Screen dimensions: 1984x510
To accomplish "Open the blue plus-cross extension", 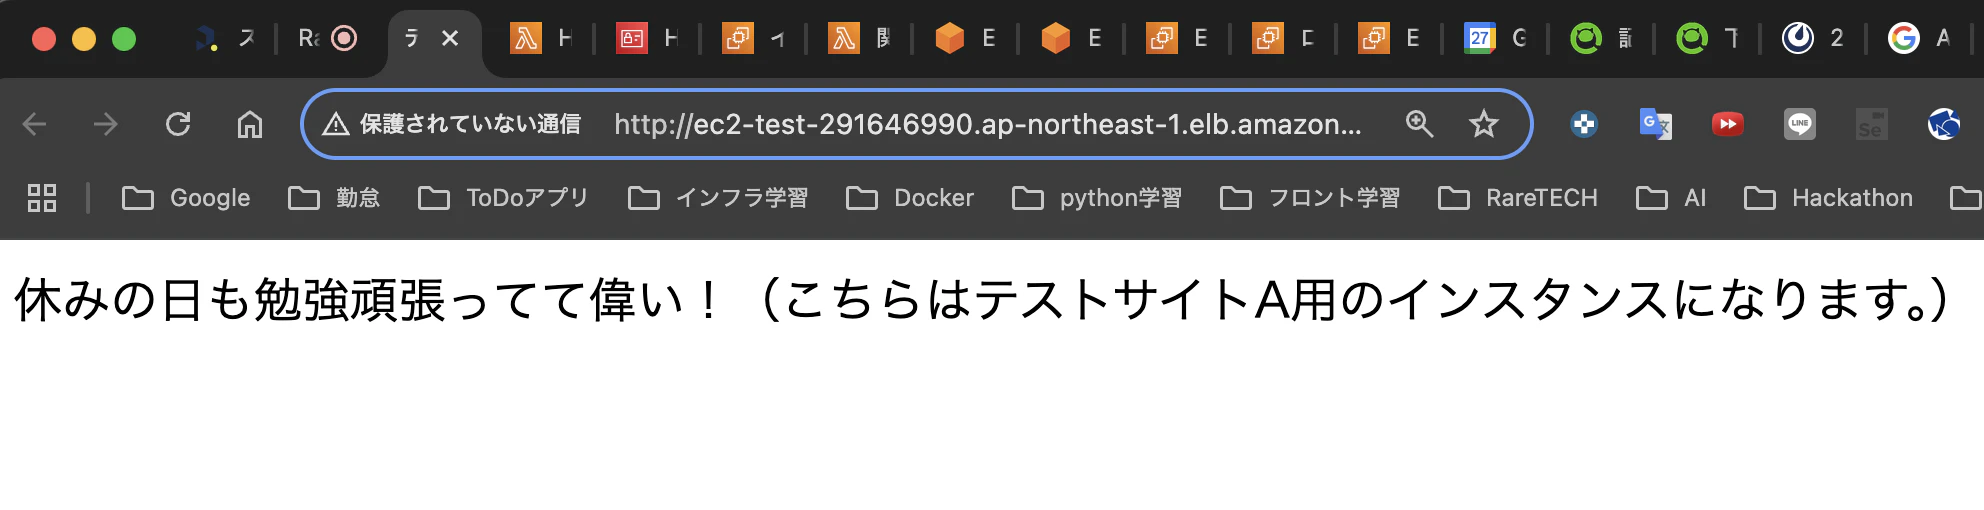I will click(x=1584, y=124).
